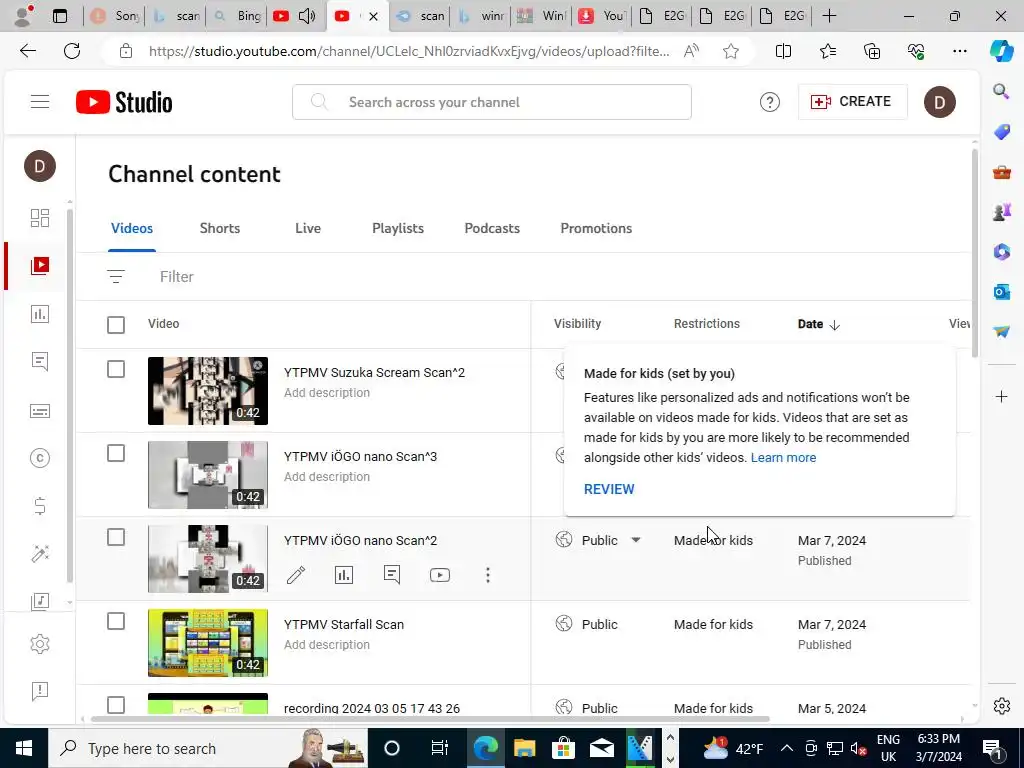
Task: Check the YTPMV Suzuka Scream Scan^2 checkbox
Action: [x=116, y=369]
